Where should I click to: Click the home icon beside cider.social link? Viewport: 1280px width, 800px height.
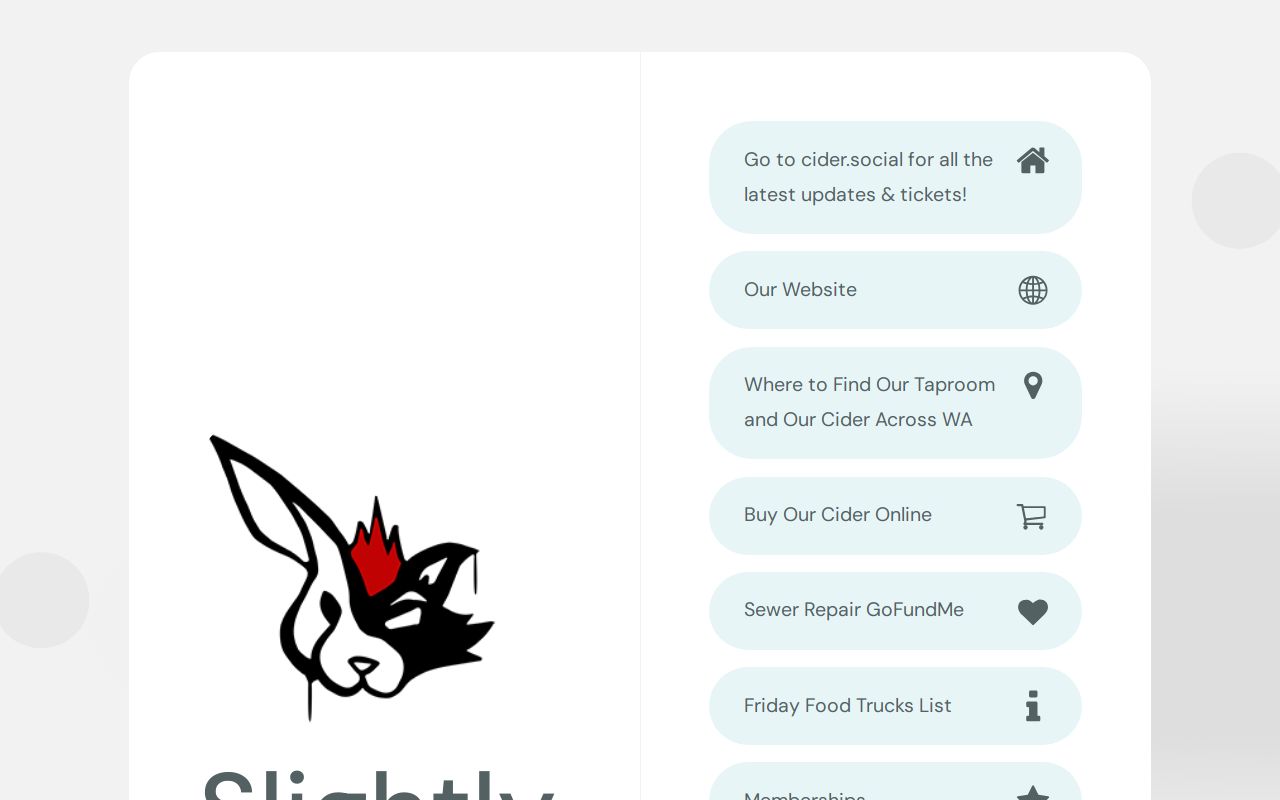pyautogui.click(x=1033, y=160)
